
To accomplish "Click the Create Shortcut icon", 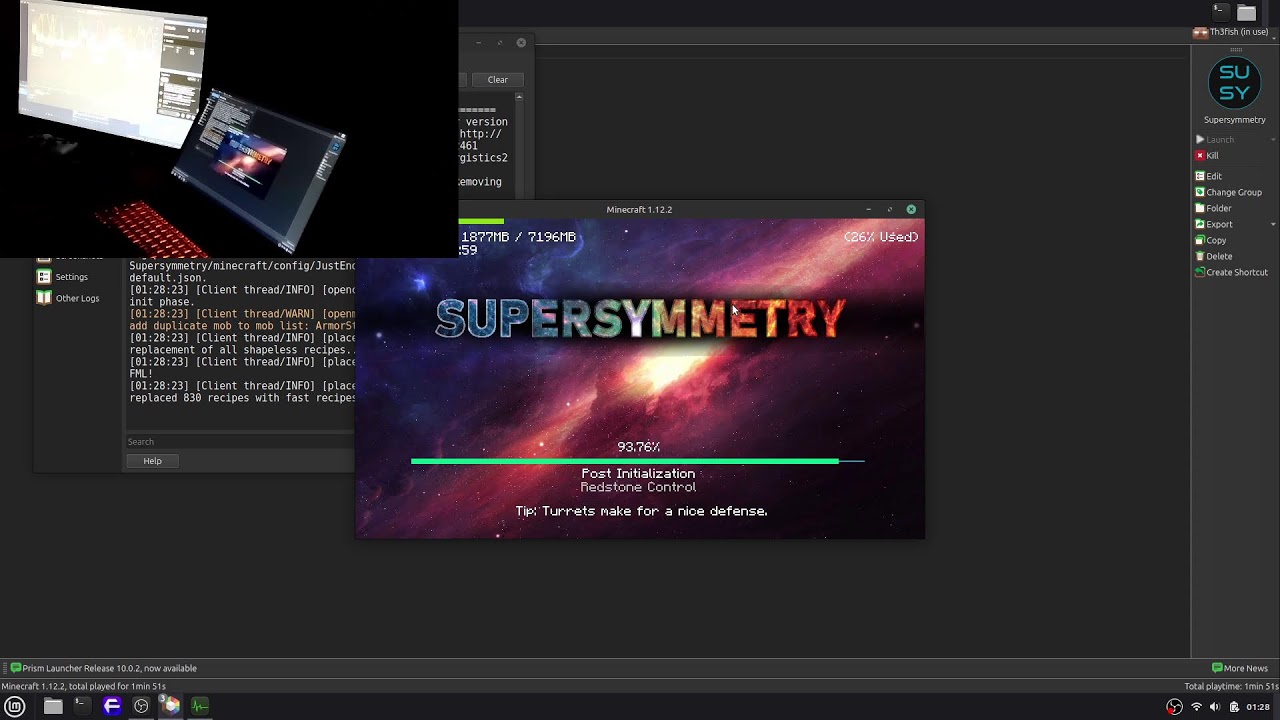I will click(x=1200, y=272).
